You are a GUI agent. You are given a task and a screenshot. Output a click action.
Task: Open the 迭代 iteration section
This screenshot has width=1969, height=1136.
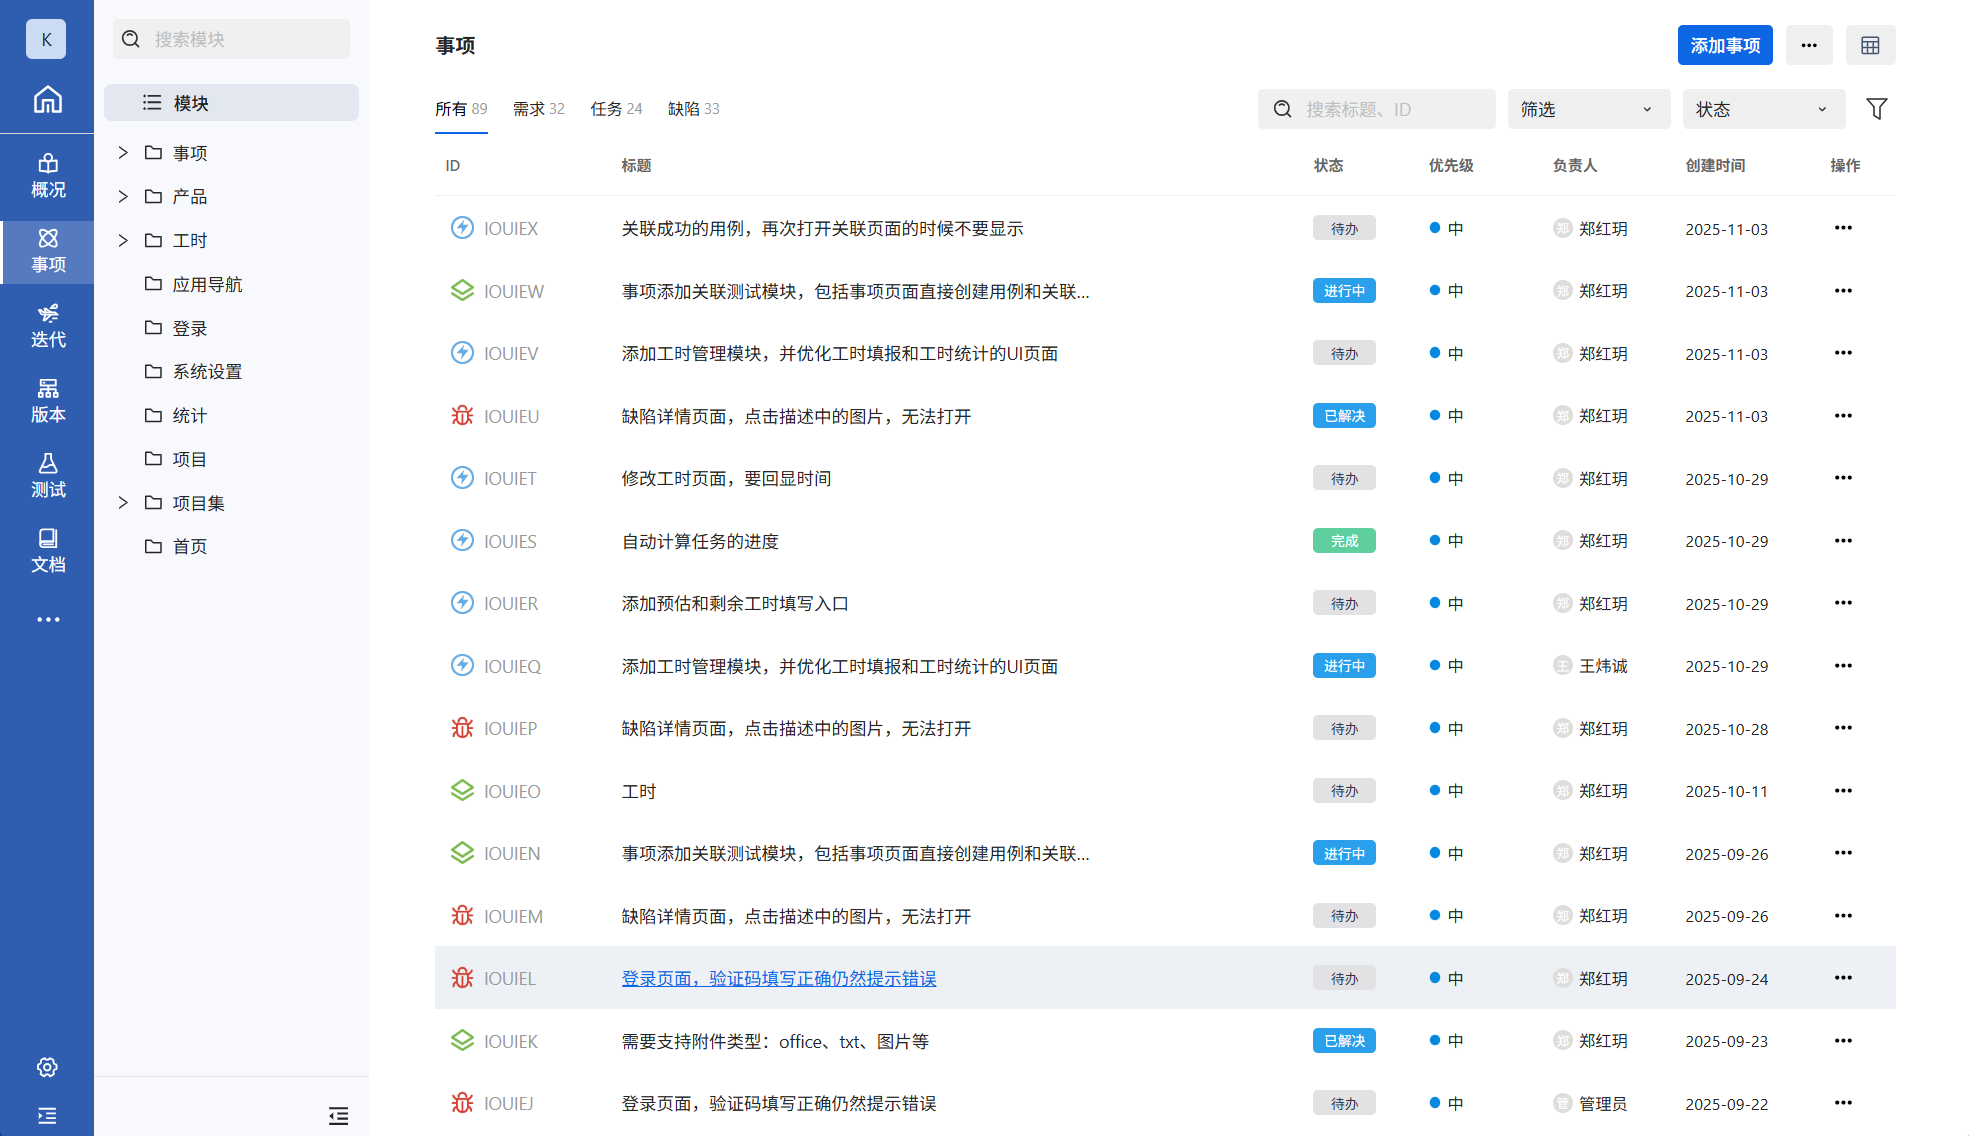coord(47,325)
